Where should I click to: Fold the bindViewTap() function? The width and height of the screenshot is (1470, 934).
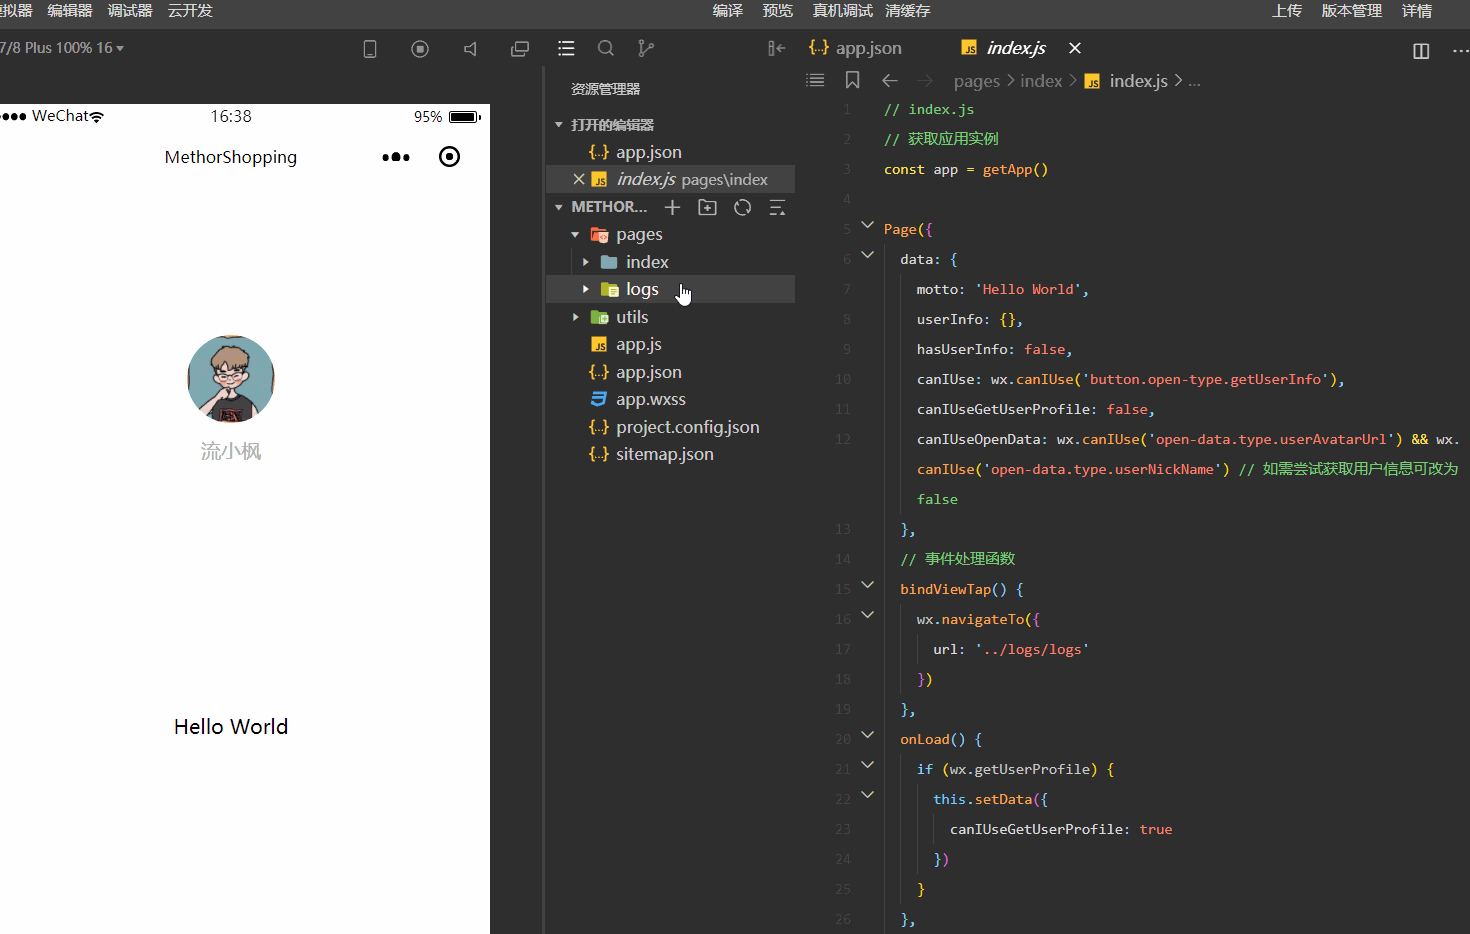[867, 586]
